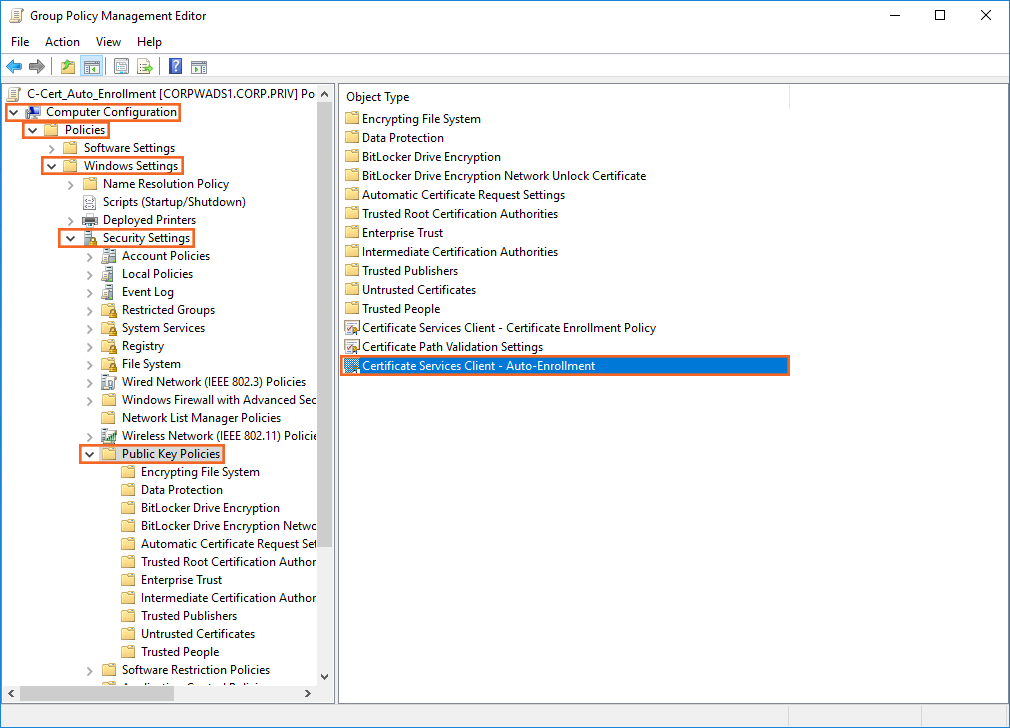Select Trusted Publishers in the left tree
Image resolution: width=1010 pixels, height=728 pixels.
pyautogui.click(x=189, y=616)
